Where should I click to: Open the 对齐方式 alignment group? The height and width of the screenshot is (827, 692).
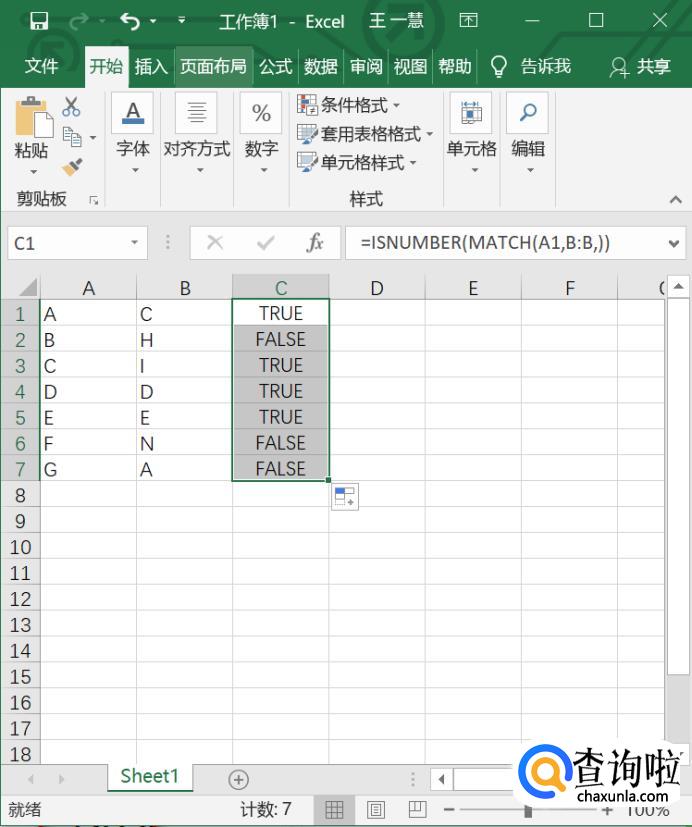coord(197,134)
